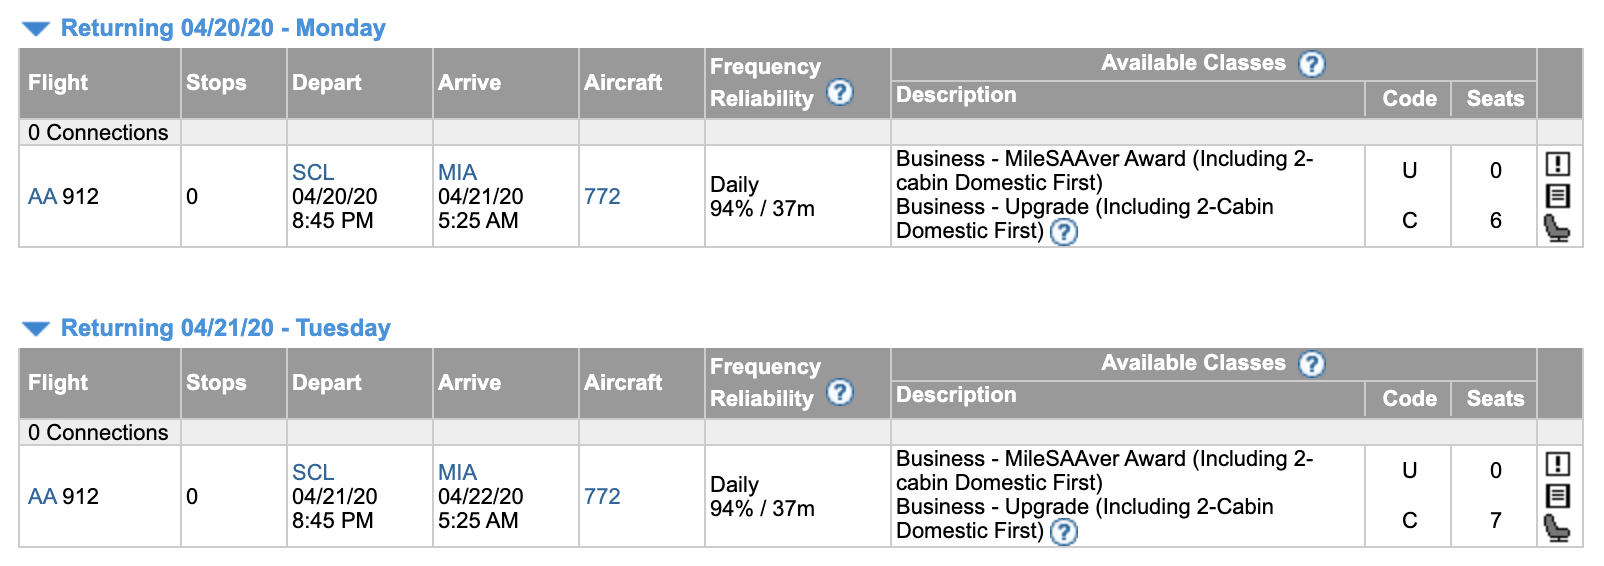The image size is (1604, 566).
Task: Open the details list icon for Monday's flight
Action: pyautogui.click(x=1558, y=196)
